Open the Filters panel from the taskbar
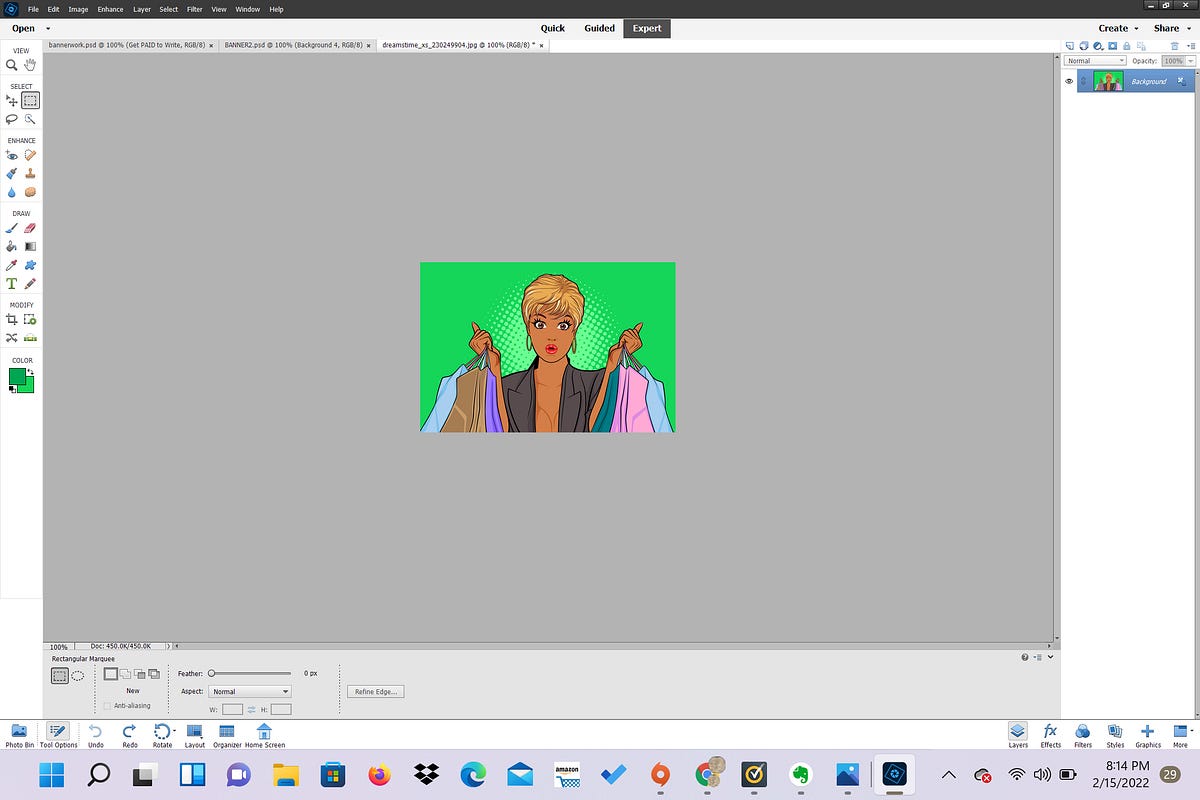Screen dimensions: 1200x800 click(1083, 733)
